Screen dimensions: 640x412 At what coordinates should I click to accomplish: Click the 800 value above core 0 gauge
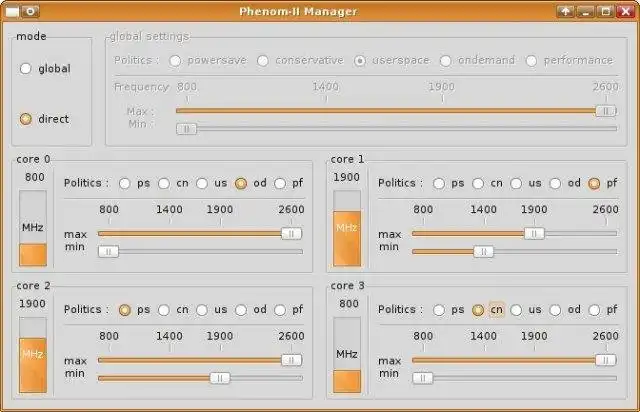pyautogui.click(x=35, y=177)
